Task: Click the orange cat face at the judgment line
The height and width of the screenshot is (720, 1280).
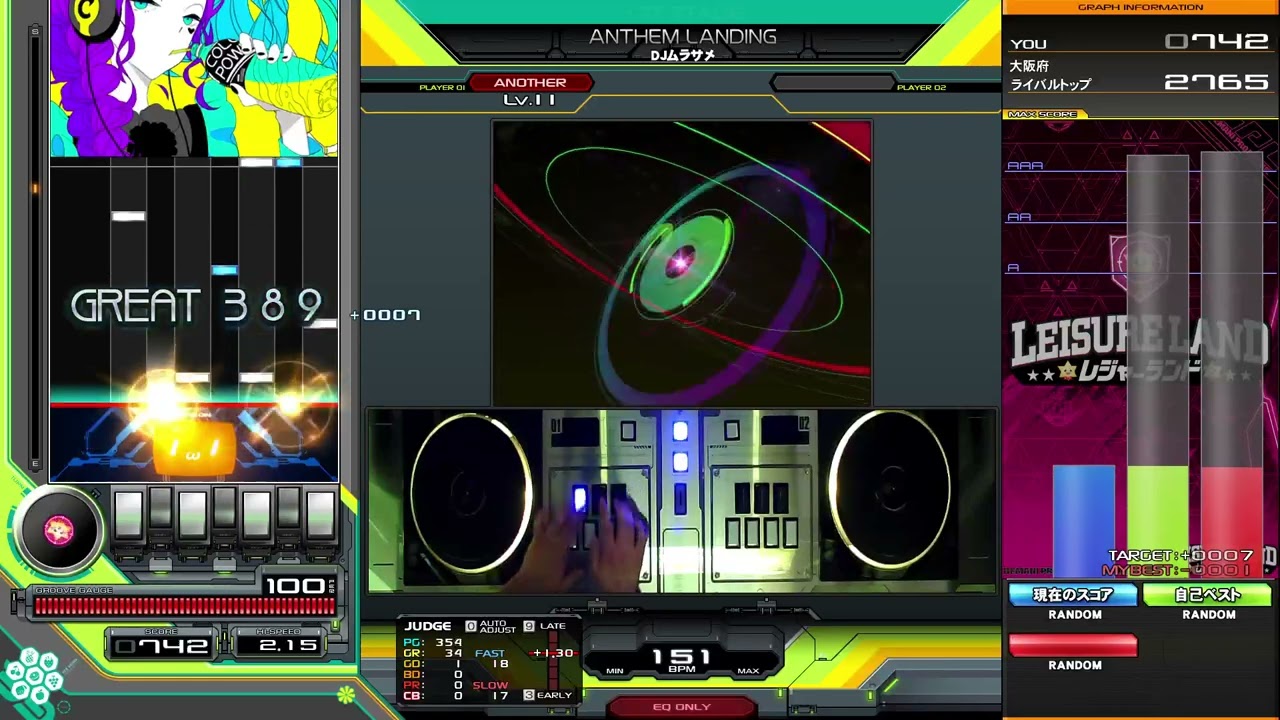Action: click(x=194, y=449)
